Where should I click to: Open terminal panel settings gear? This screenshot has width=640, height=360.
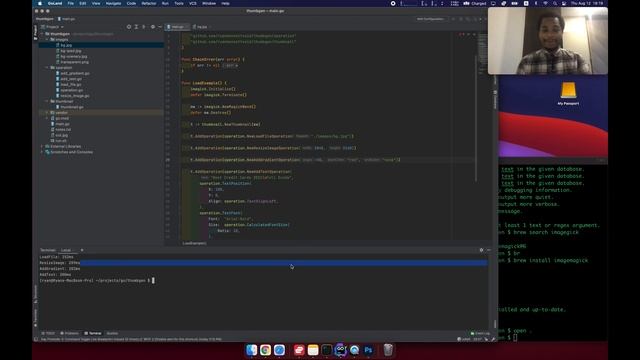coord(481,250)
